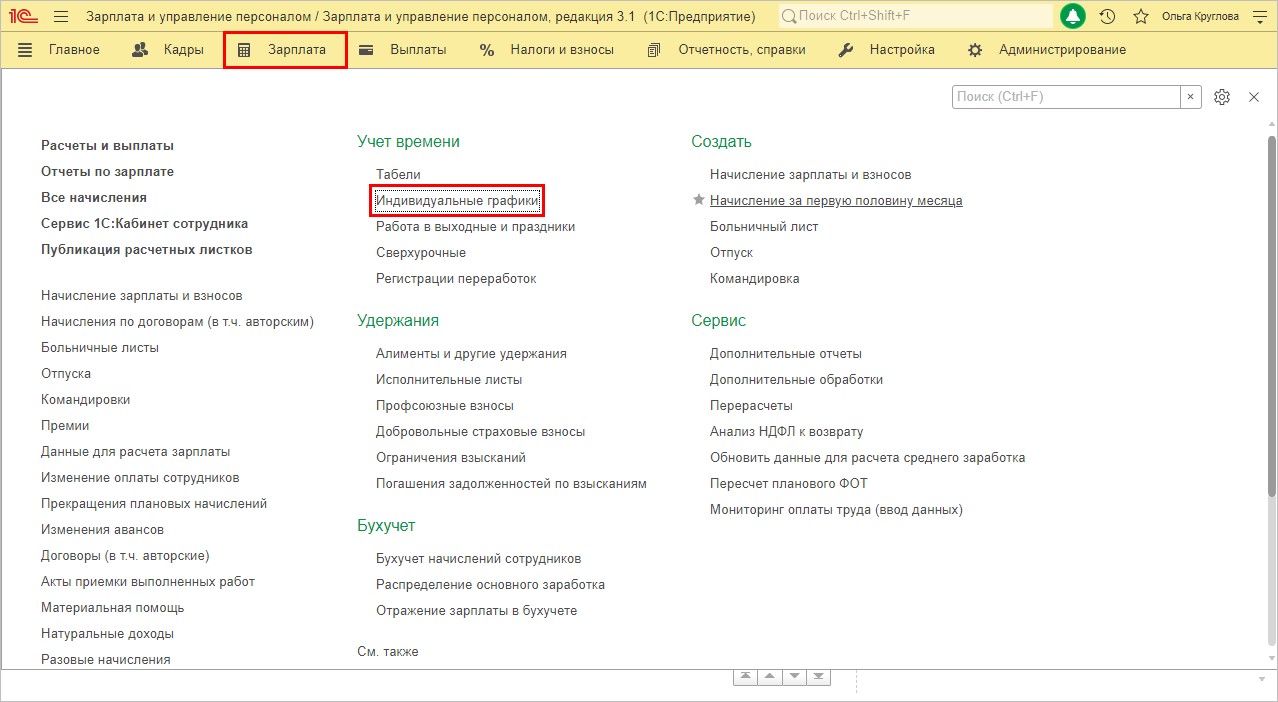Image resolution: width=1278 pixels, height=702 pixels.
Task: Create Отпуск document
Action: pos(731,252)
